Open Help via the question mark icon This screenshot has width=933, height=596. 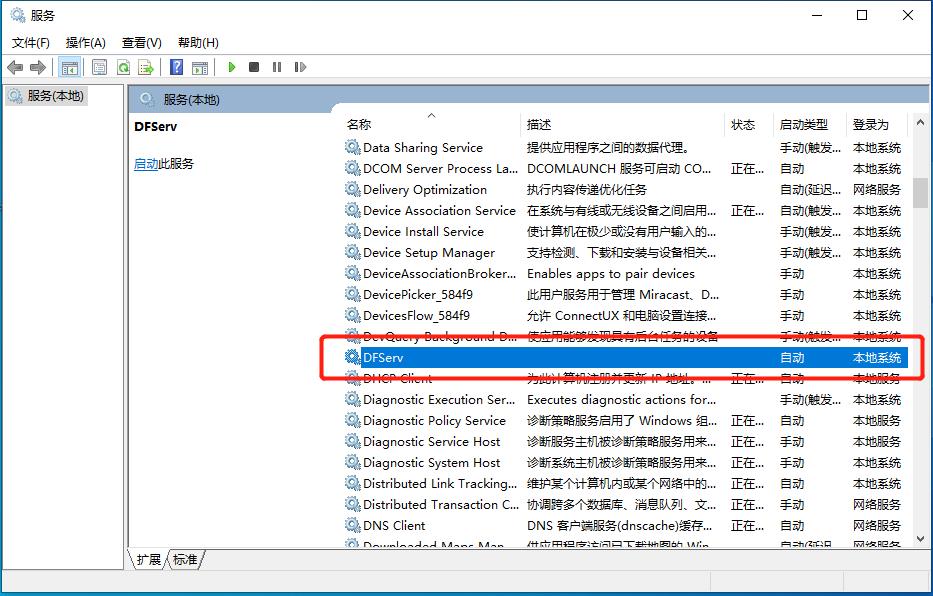[177, 67]
